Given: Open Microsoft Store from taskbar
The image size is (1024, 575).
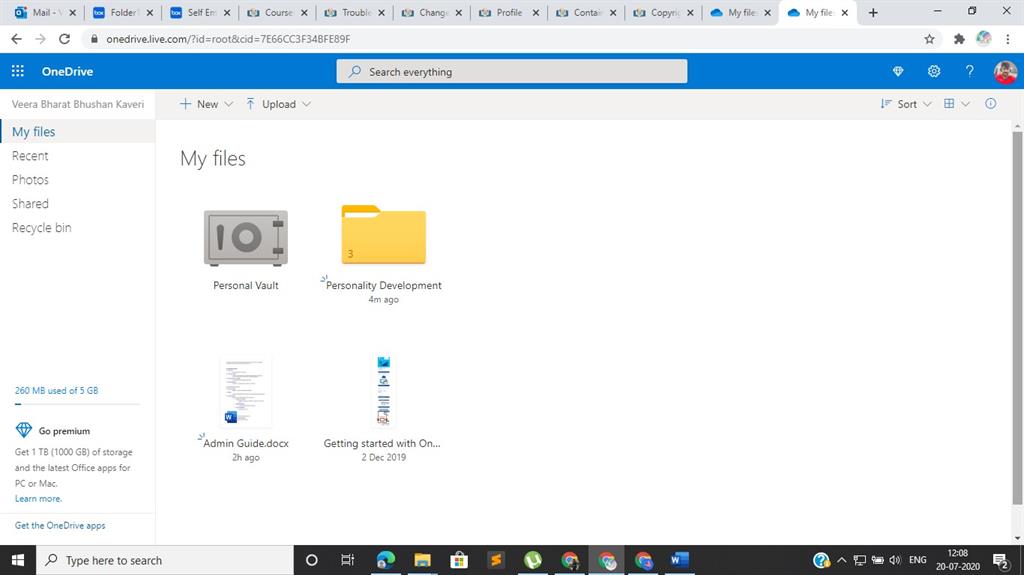Looking at the screenshot, I should pos(459,560).
